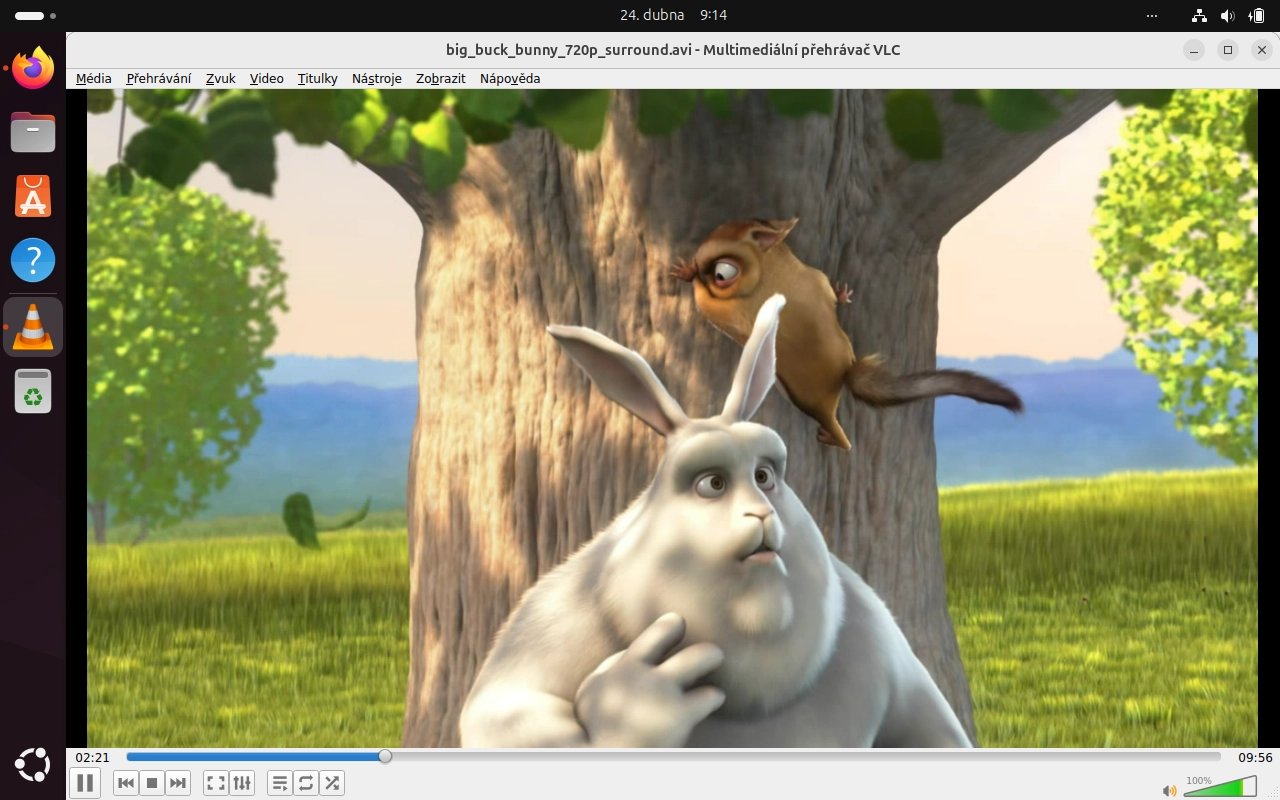Open the Média menu

(x=94, y=78)
